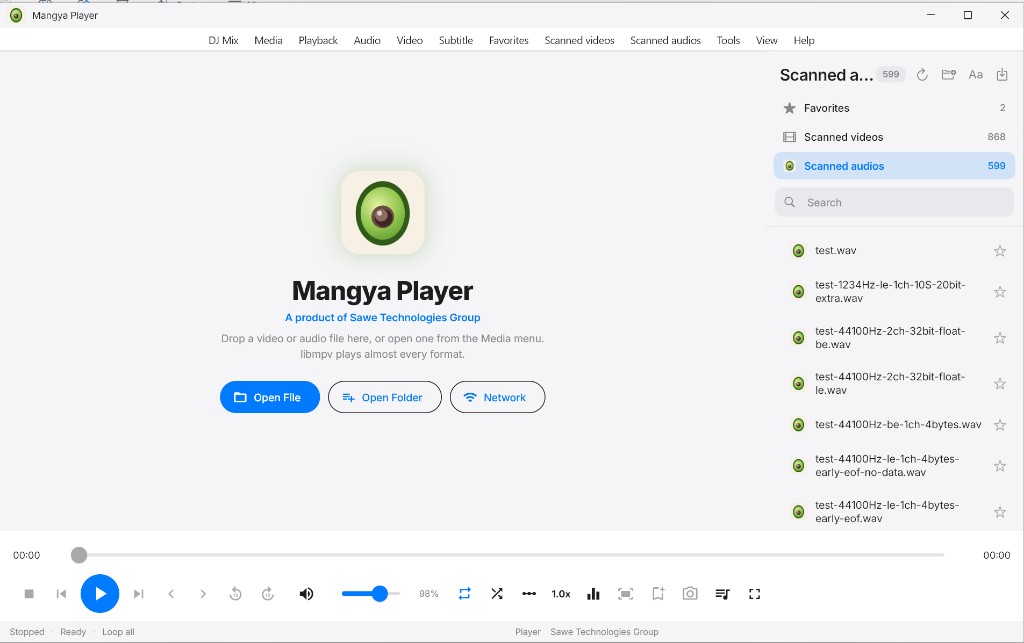Jump forward with the forward-seek circular arrow
Screen dimensions: 1024x643
pos(268,593)
